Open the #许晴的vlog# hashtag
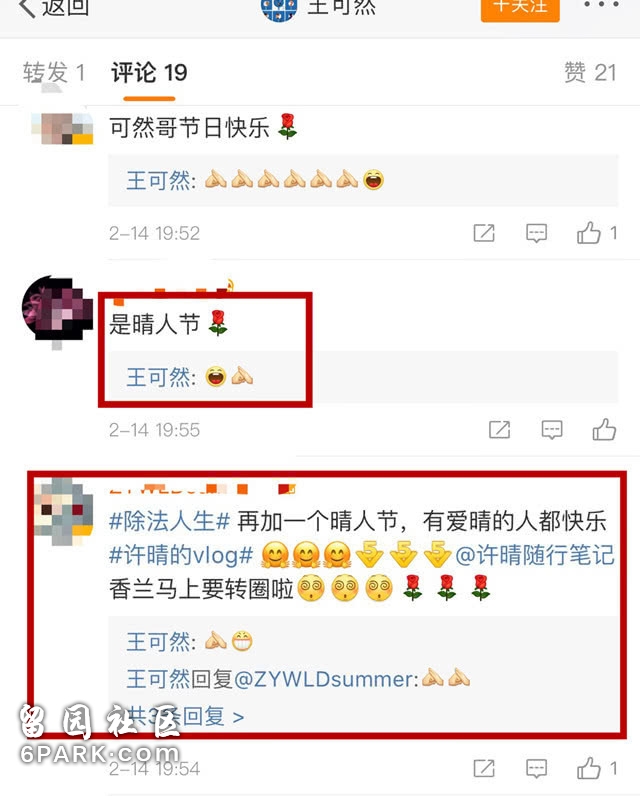The width and height of the screenshot is (640, 796). (181, 555)
